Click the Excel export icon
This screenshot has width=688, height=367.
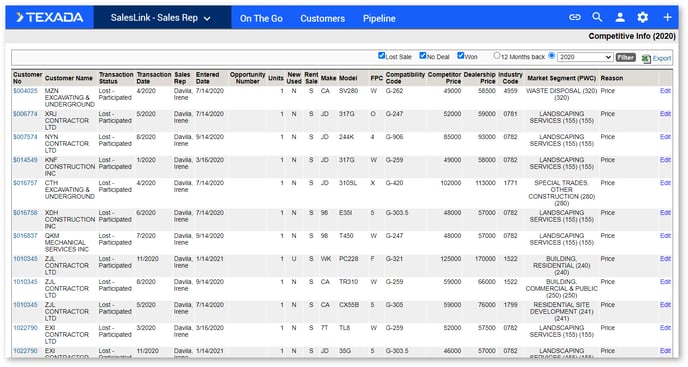pos(646,58)
